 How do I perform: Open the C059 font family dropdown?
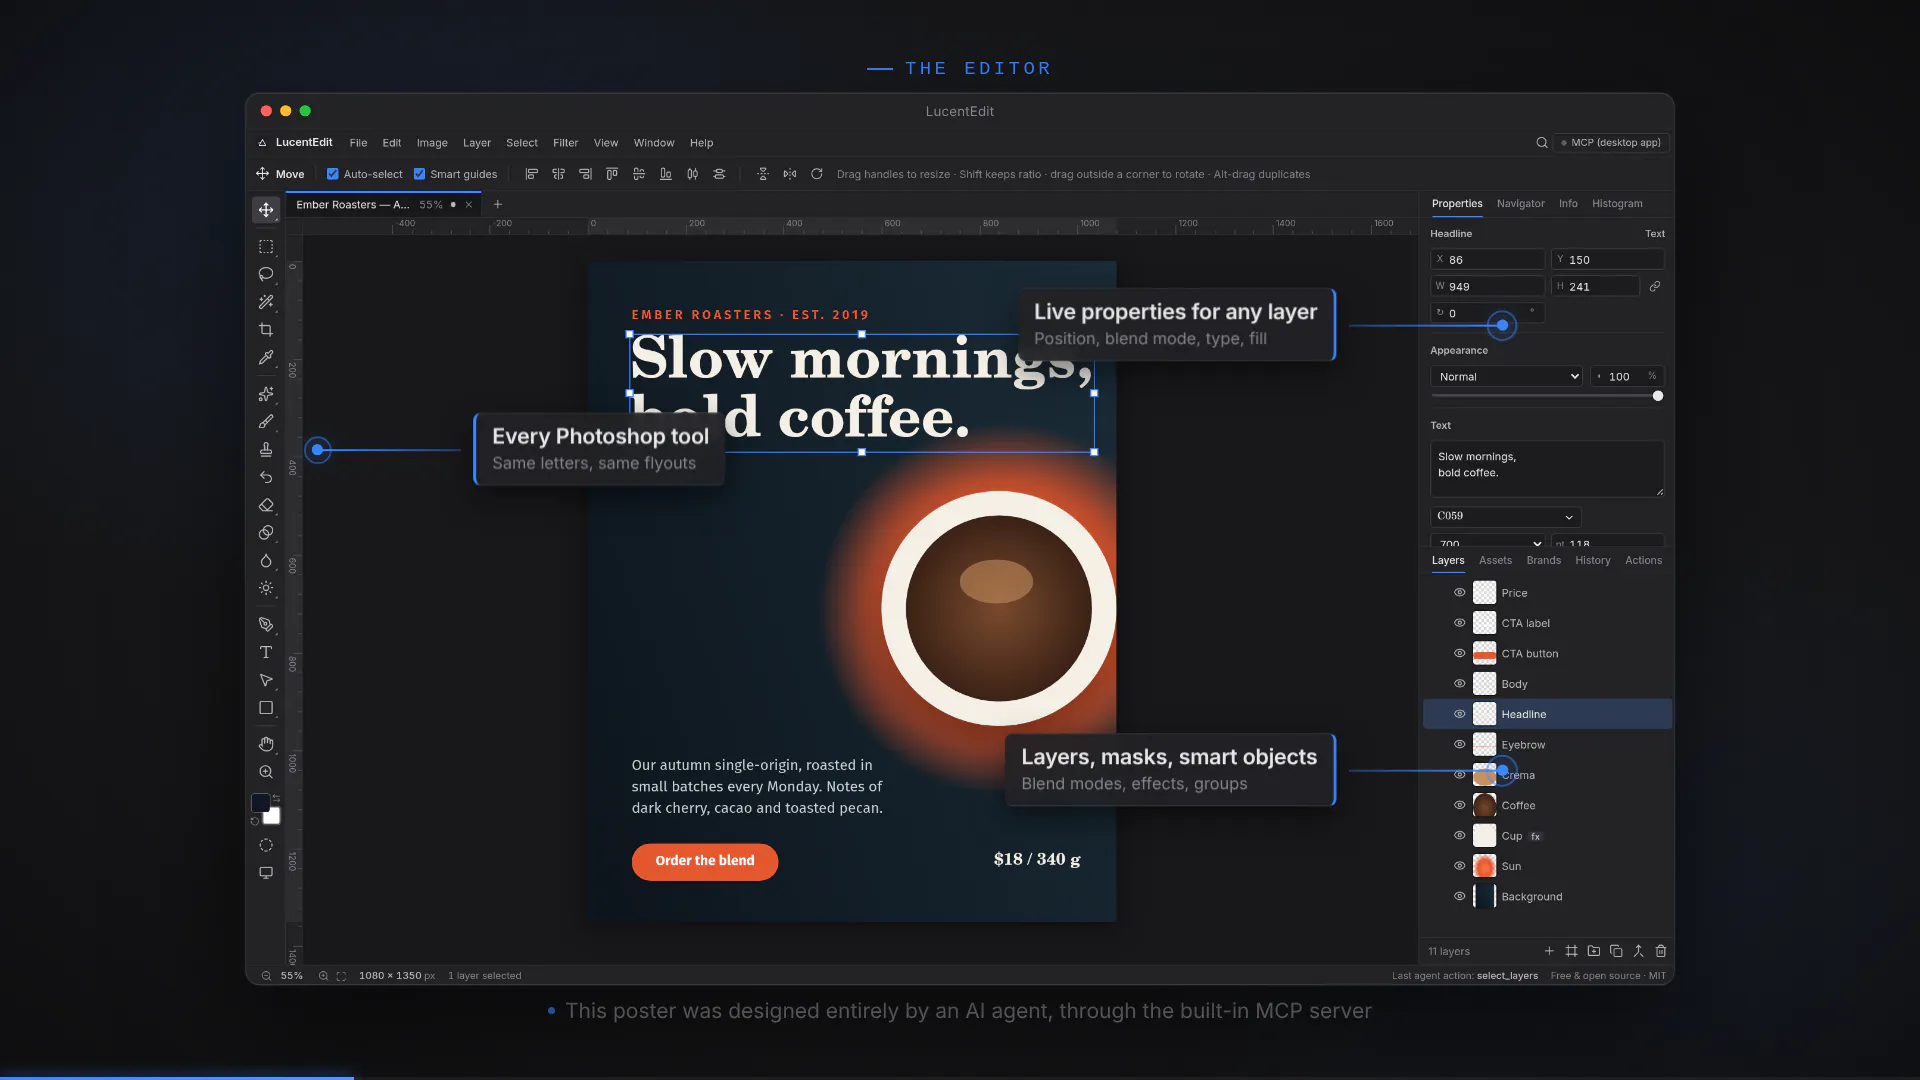pyautogui.click(x=1506, y=517)
